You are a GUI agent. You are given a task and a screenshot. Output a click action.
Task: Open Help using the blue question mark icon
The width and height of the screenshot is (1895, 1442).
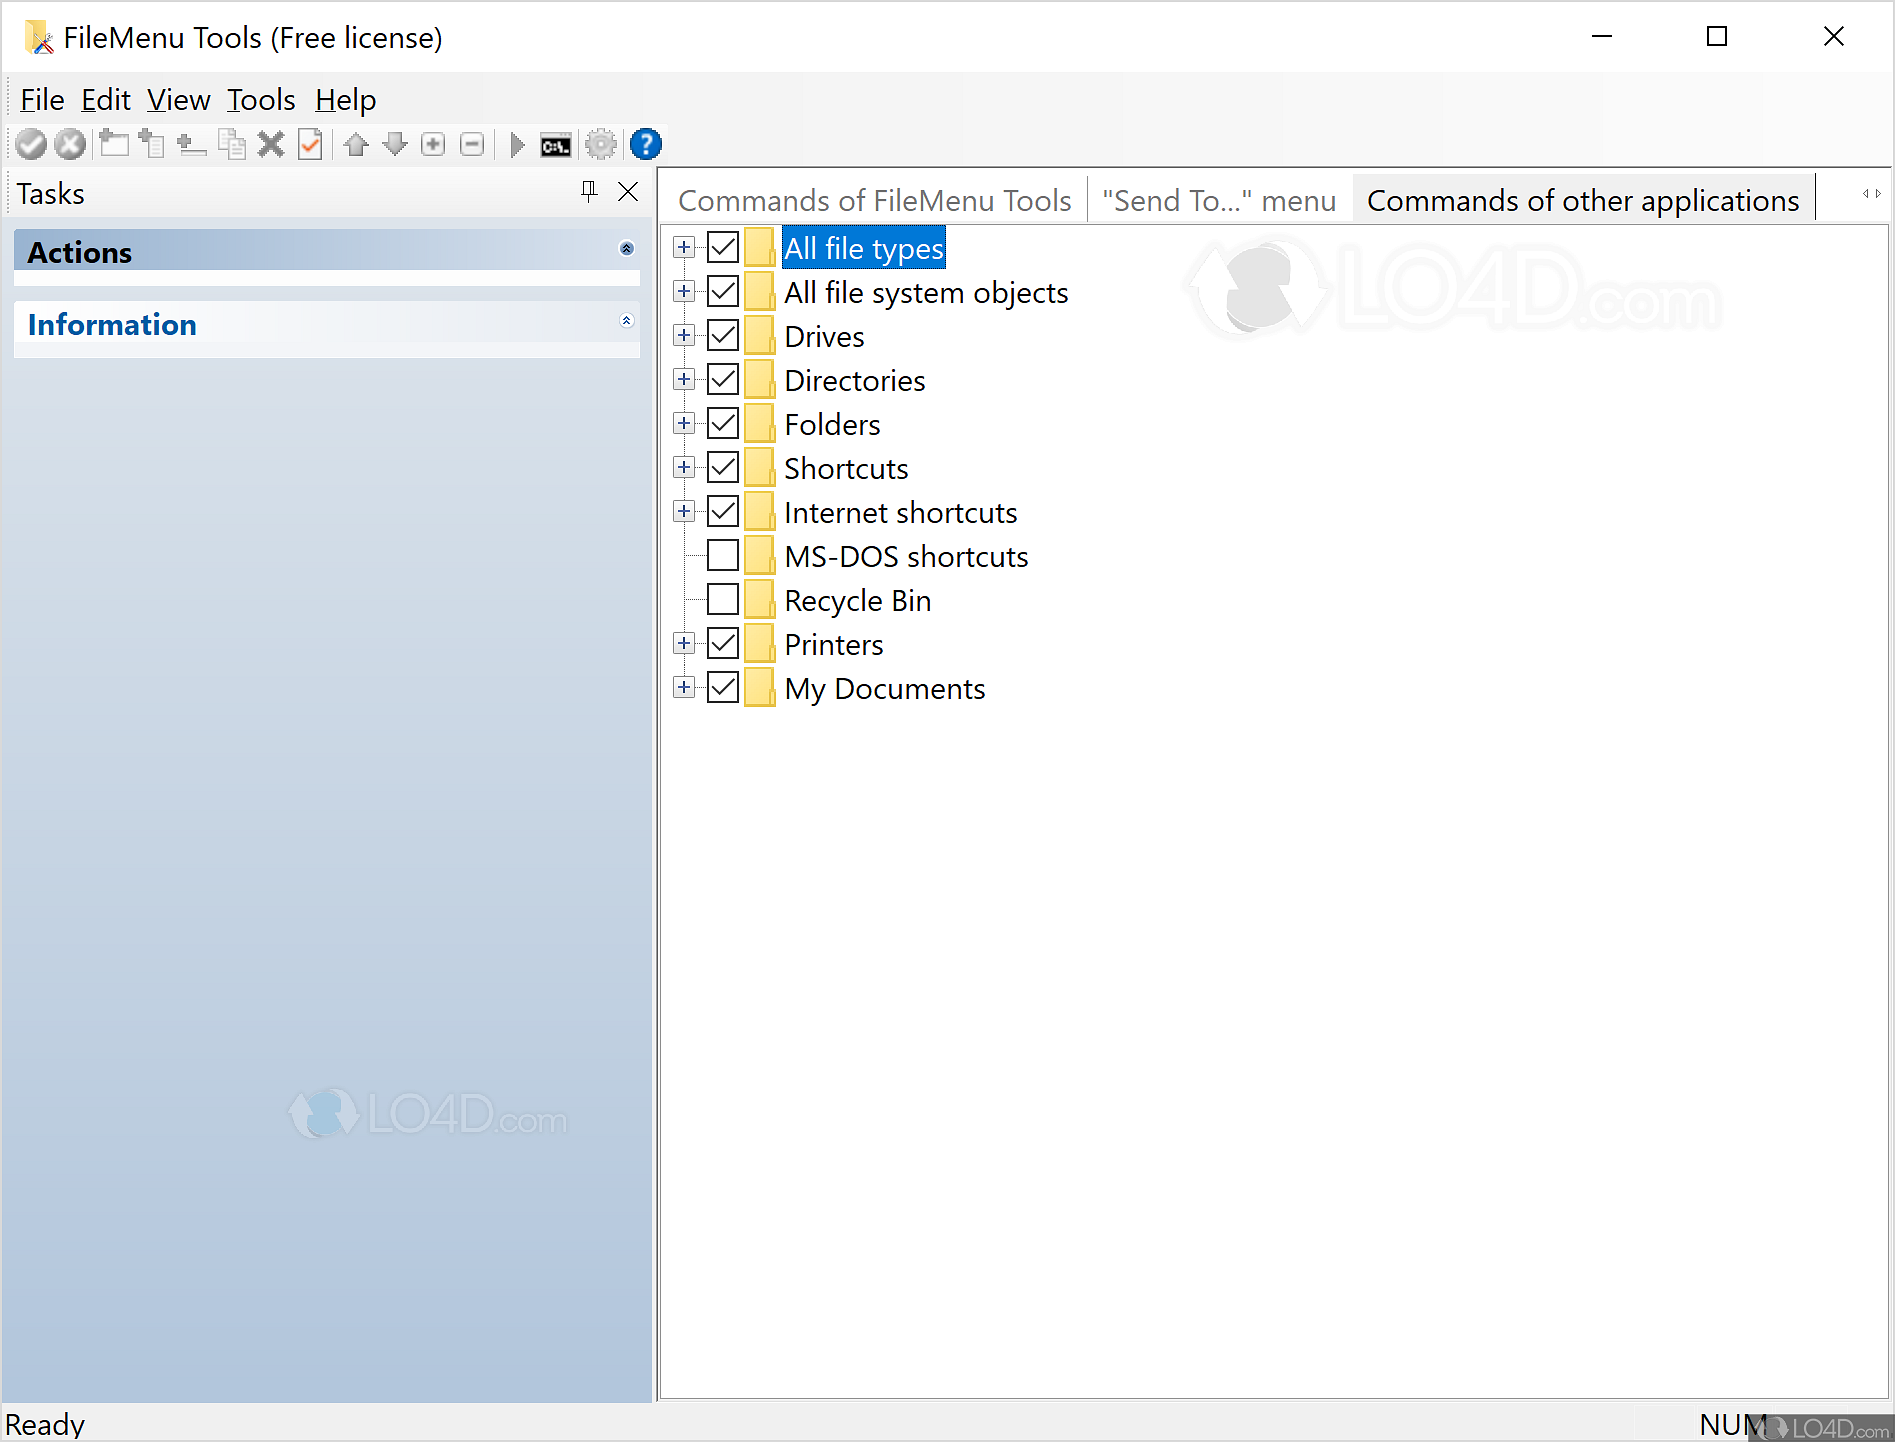click(x=645, y=144)
